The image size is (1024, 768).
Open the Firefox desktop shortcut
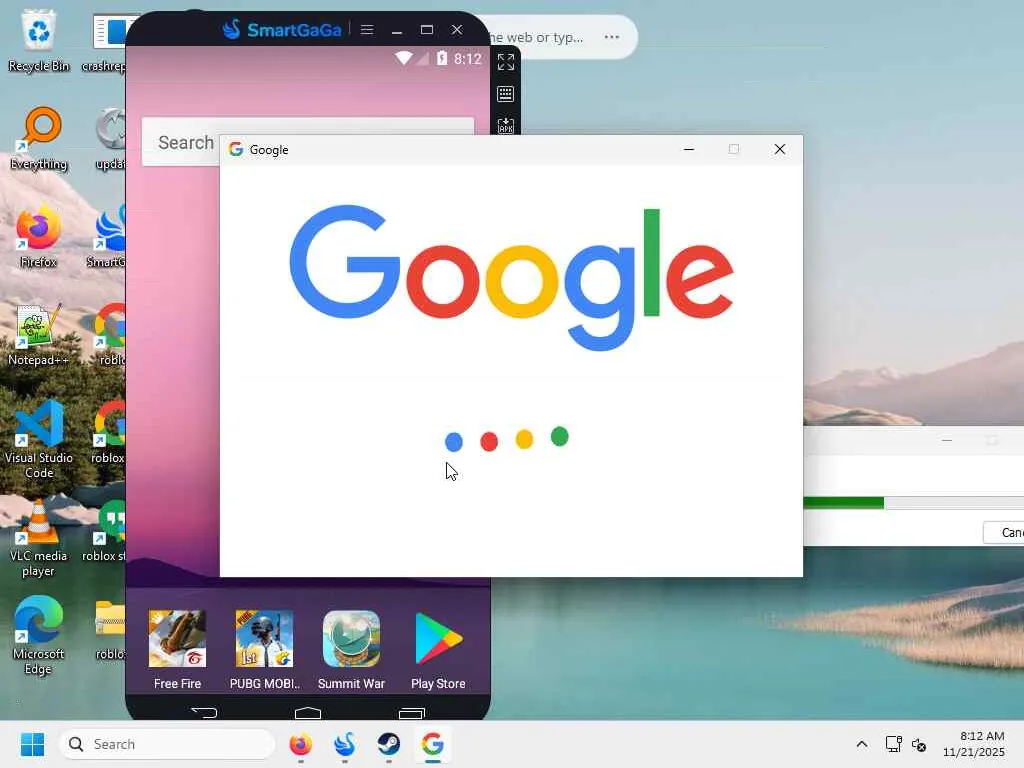39,236
